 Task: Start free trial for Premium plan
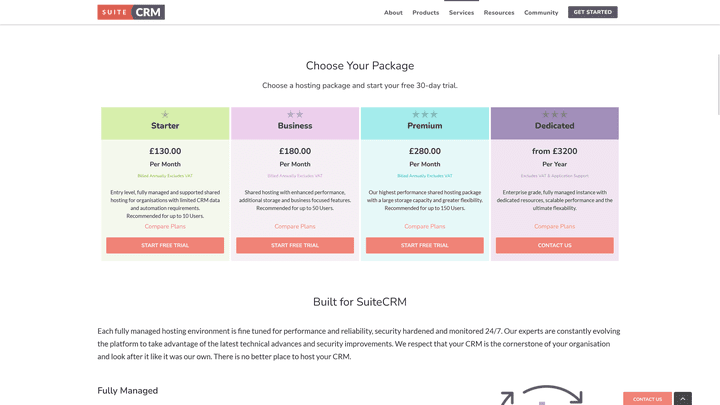pos(425,245)
